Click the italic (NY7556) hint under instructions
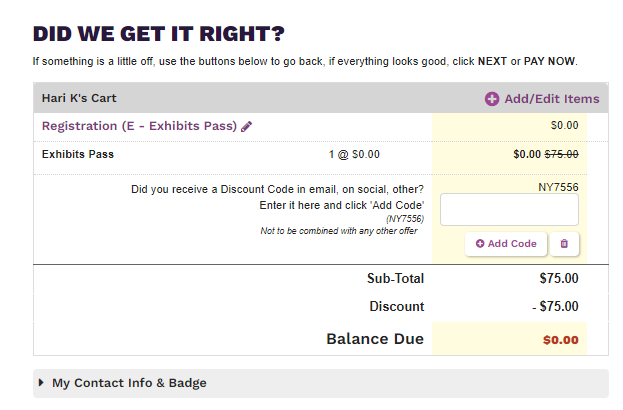 404,218
